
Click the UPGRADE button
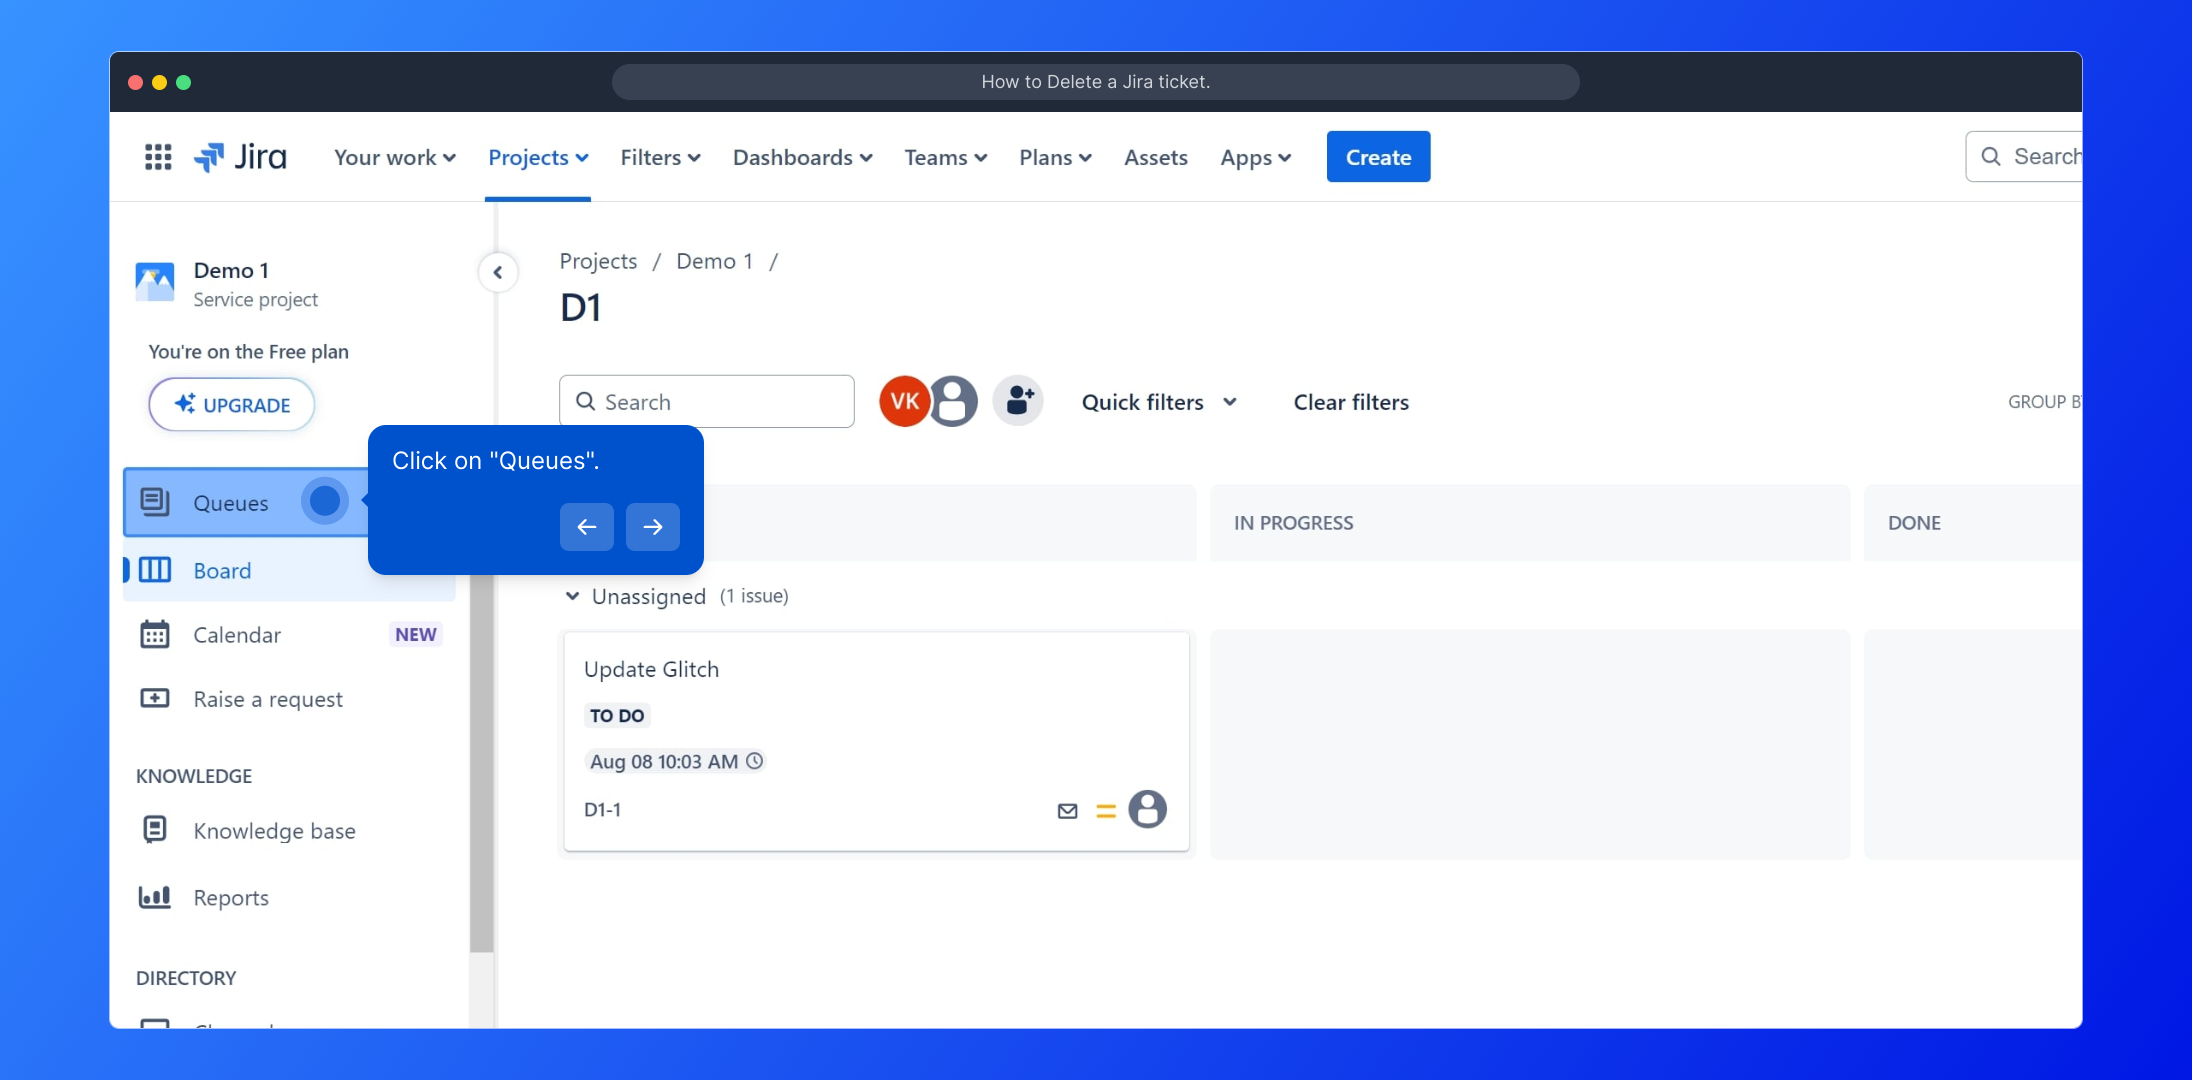[x=232, y=405]
